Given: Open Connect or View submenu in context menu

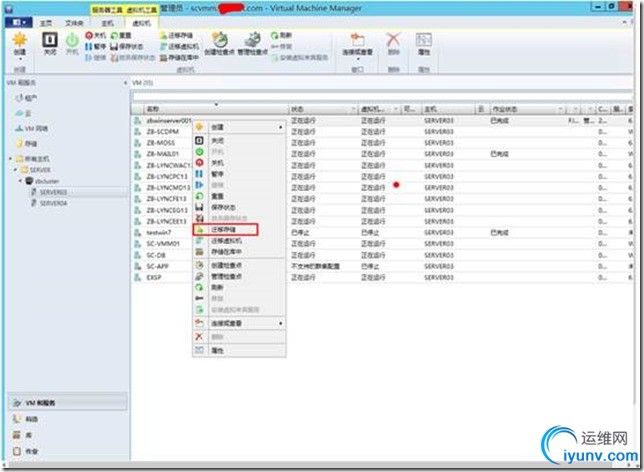Looking at the screenshot, I should pos(239,323).
